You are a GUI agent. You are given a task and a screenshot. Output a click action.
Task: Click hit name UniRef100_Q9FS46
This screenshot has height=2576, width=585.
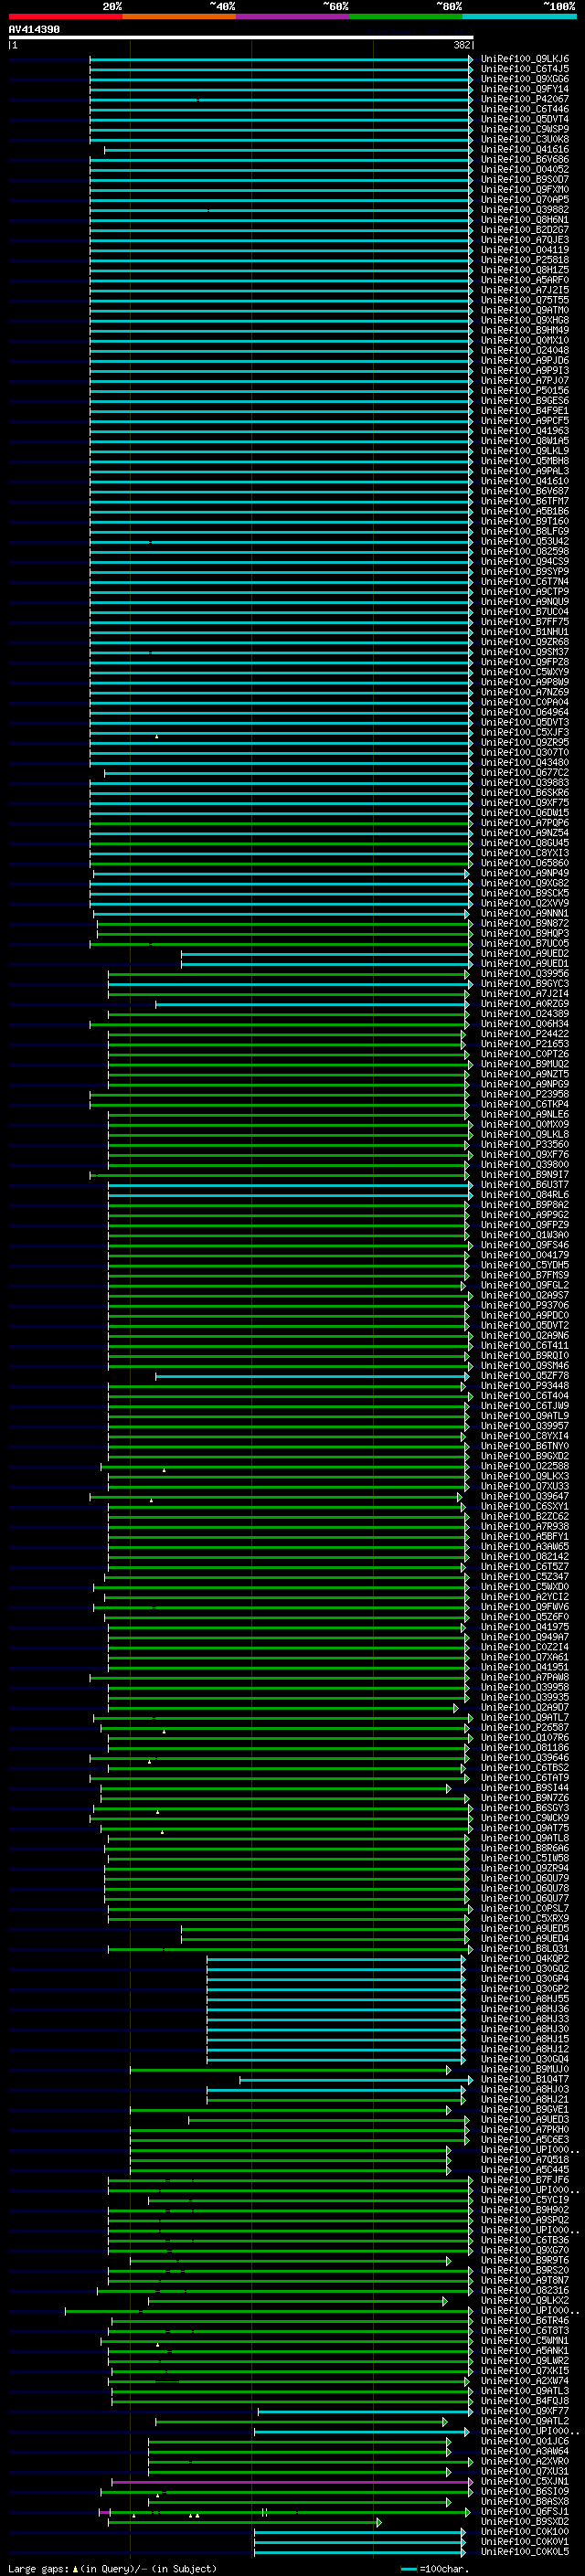click(x=525, y=1245)
